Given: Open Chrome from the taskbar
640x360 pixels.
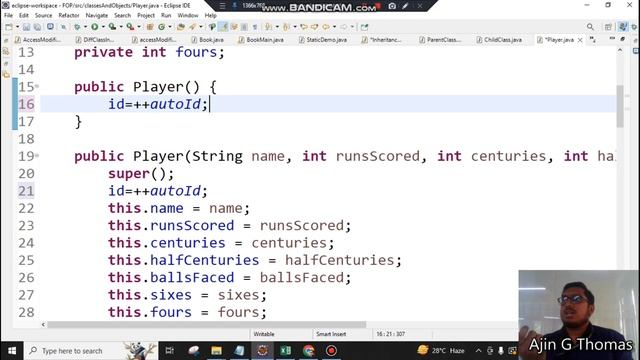Looking at the screenshot, I should 309,351.
